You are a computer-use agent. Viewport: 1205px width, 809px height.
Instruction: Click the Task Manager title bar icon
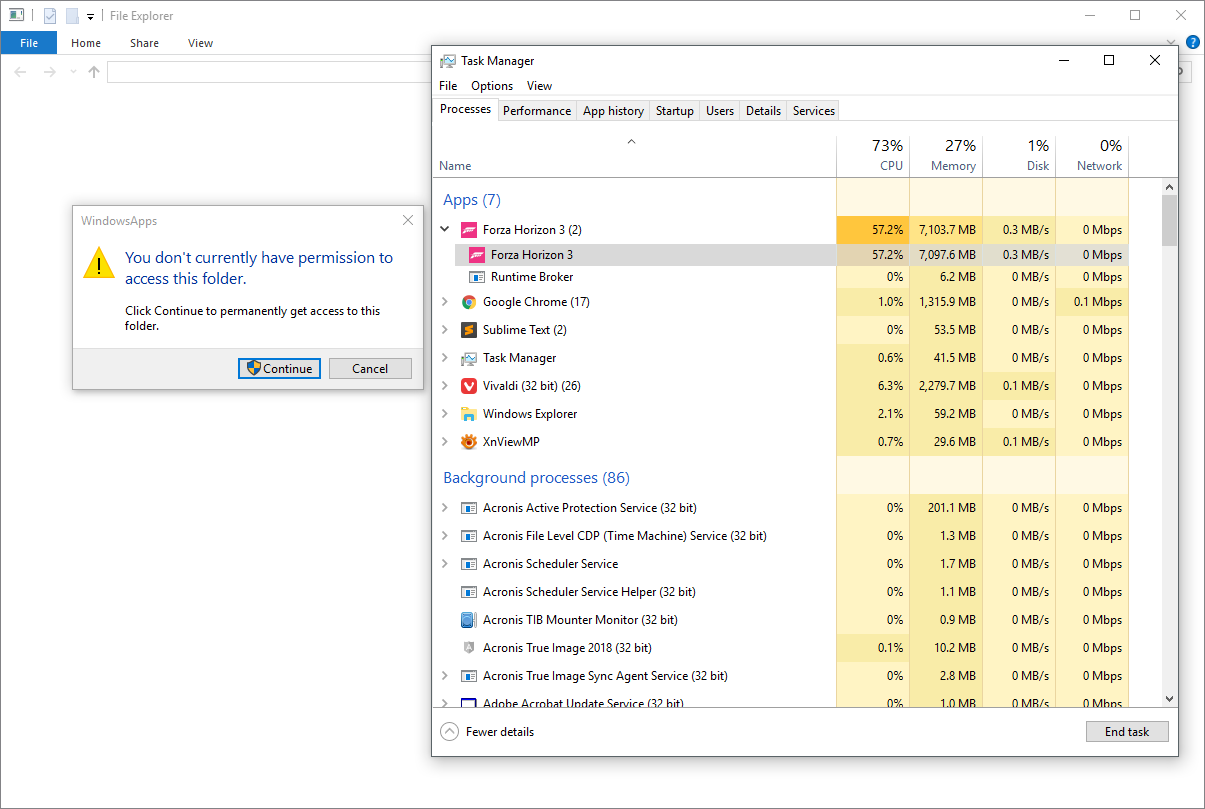[x=448, y=61]
